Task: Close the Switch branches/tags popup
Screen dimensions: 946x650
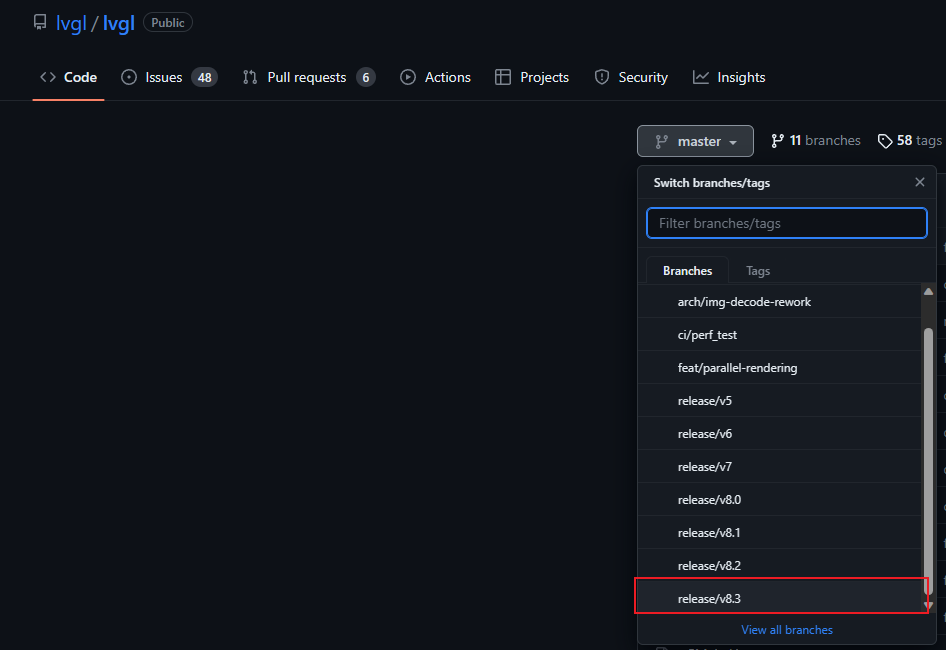Action: (x=919, y=182)
